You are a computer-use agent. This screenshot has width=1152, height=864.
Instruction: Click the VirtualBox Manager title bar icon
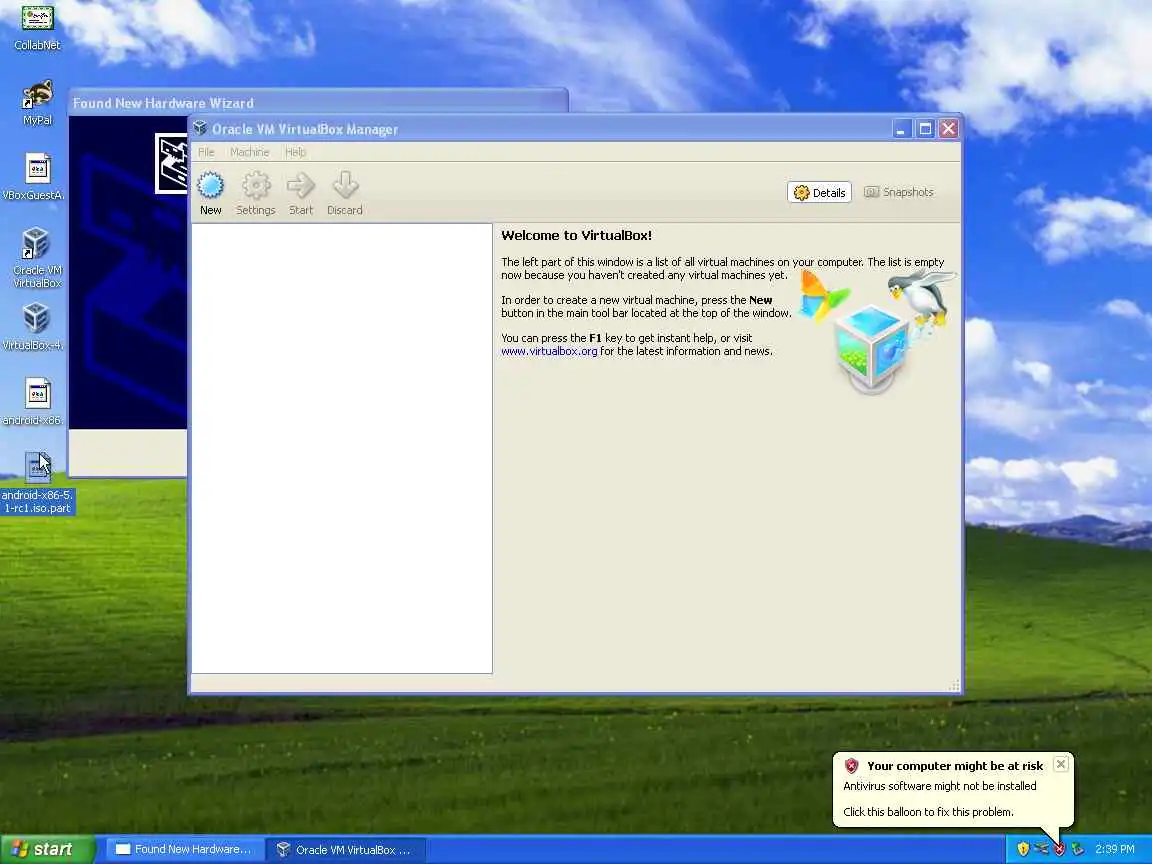pos(200,129)
